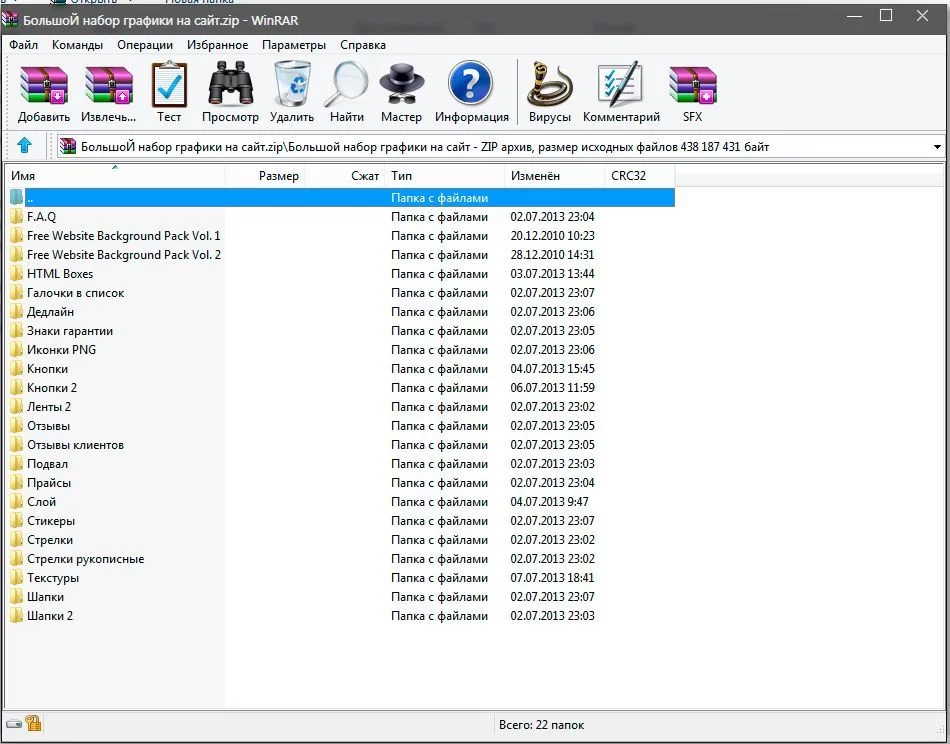Show archive Информация (Info) icon
The height and width of the screenshot is (744, 950).
pyautogui.click(x=472, y=86)
